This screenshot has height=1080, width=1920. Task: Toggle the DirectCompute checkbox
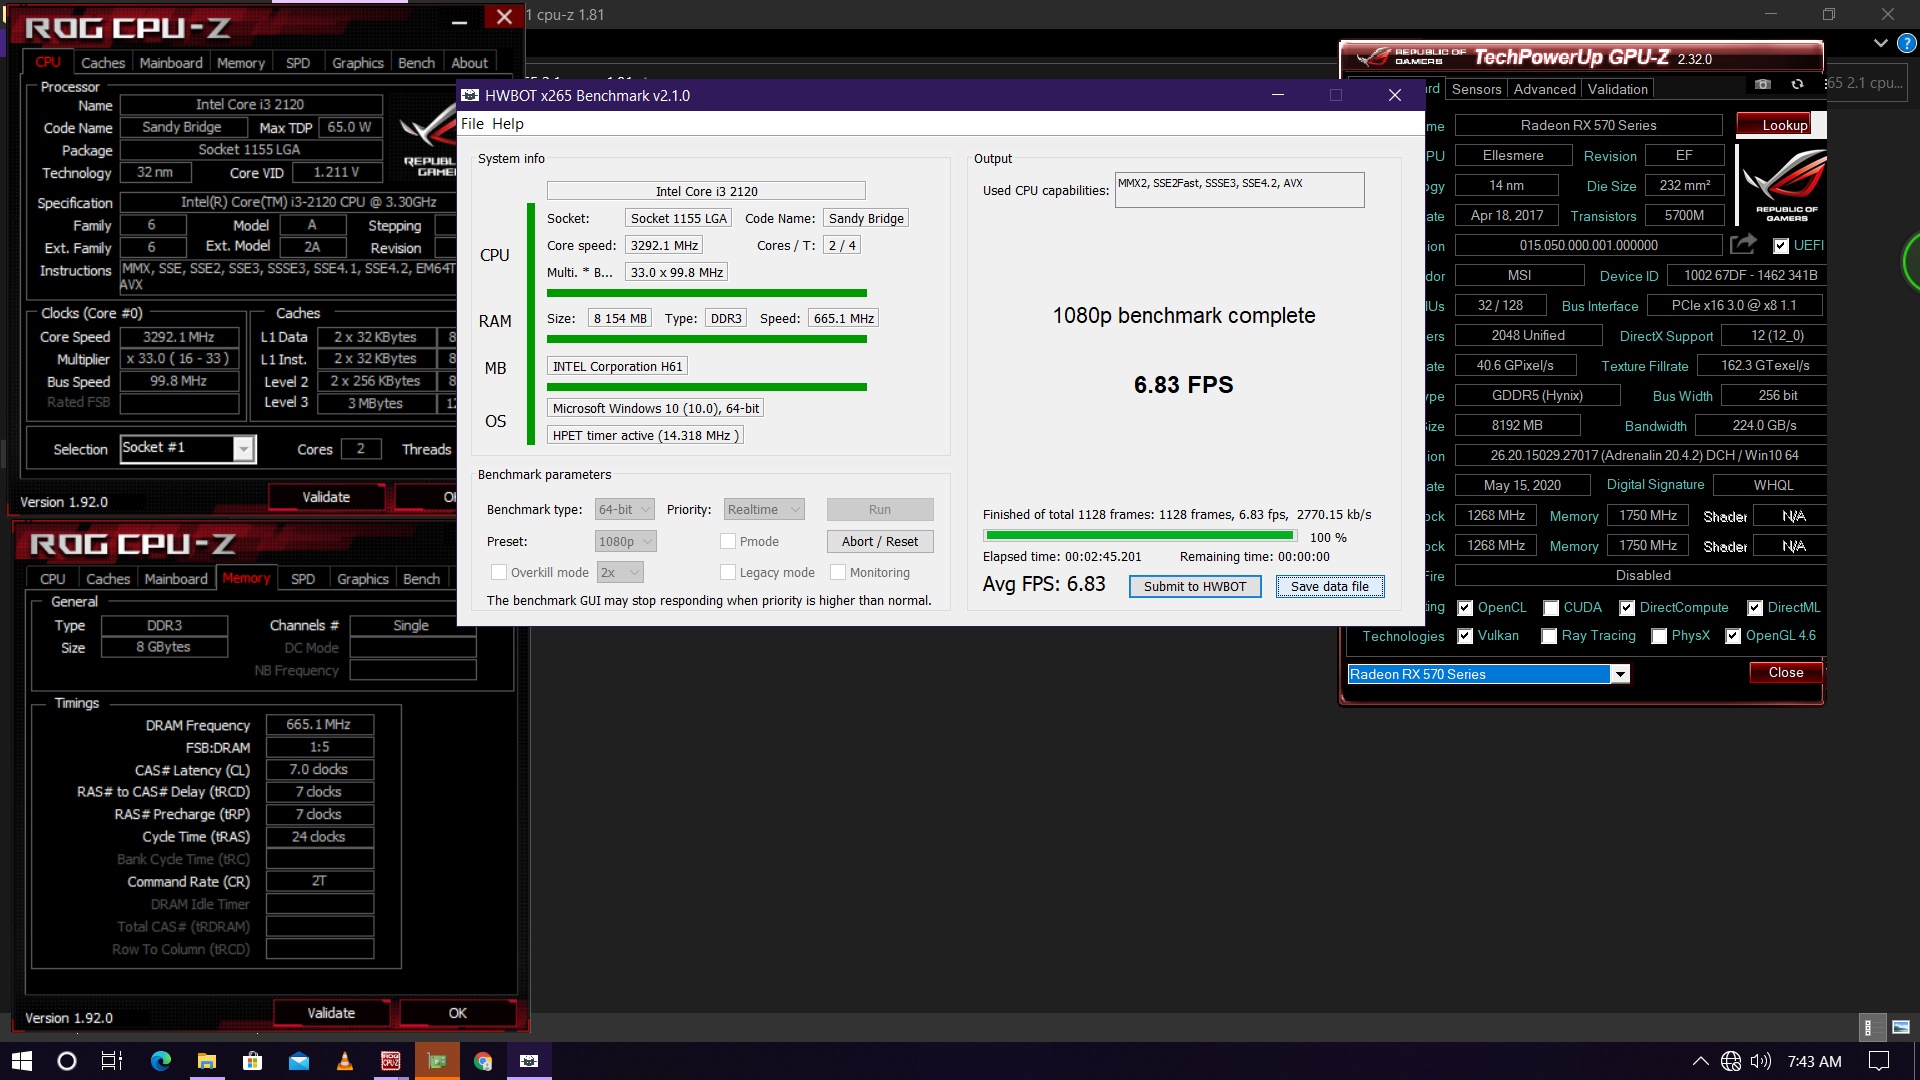click(1627, 608)
